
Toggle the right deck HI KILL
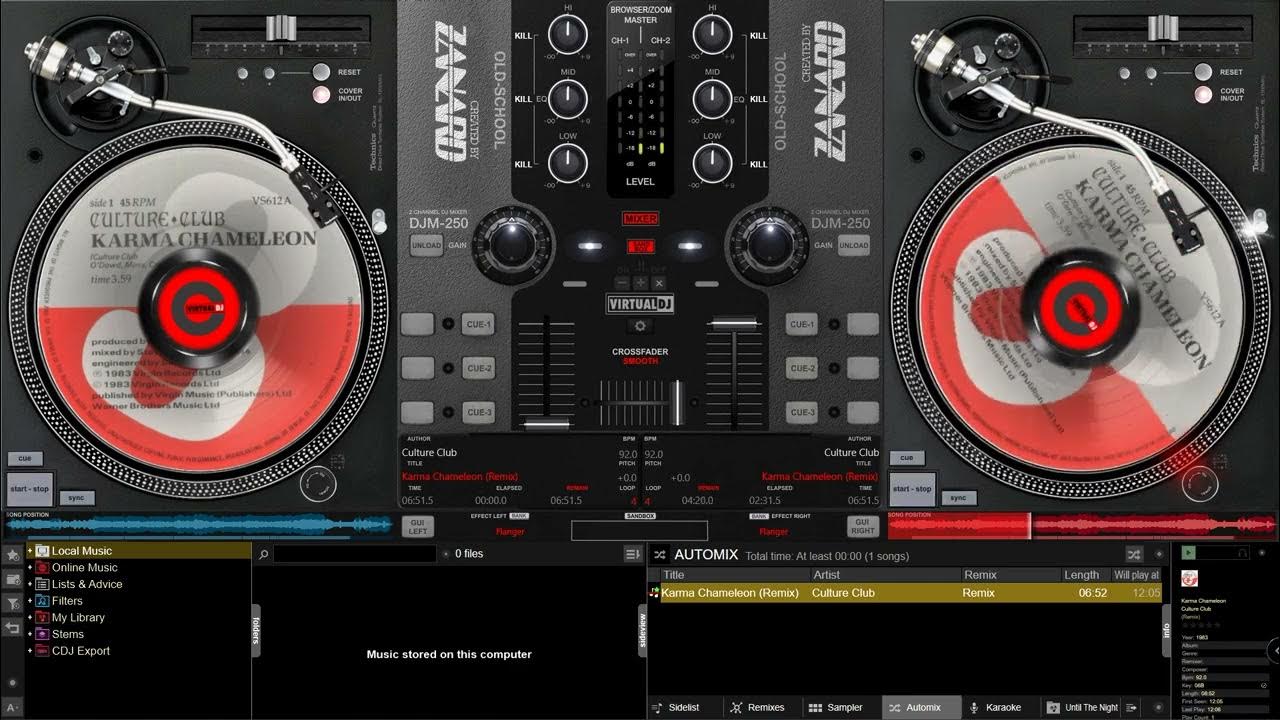tap(758, 35)
